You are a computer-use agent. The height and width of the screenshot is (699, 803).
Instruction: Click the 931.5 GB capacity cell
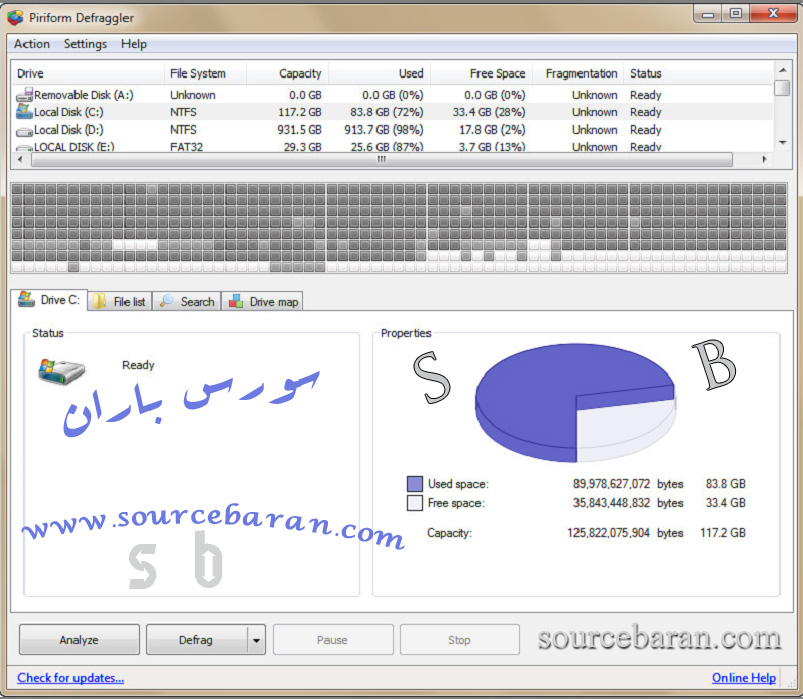coord(299,130)
